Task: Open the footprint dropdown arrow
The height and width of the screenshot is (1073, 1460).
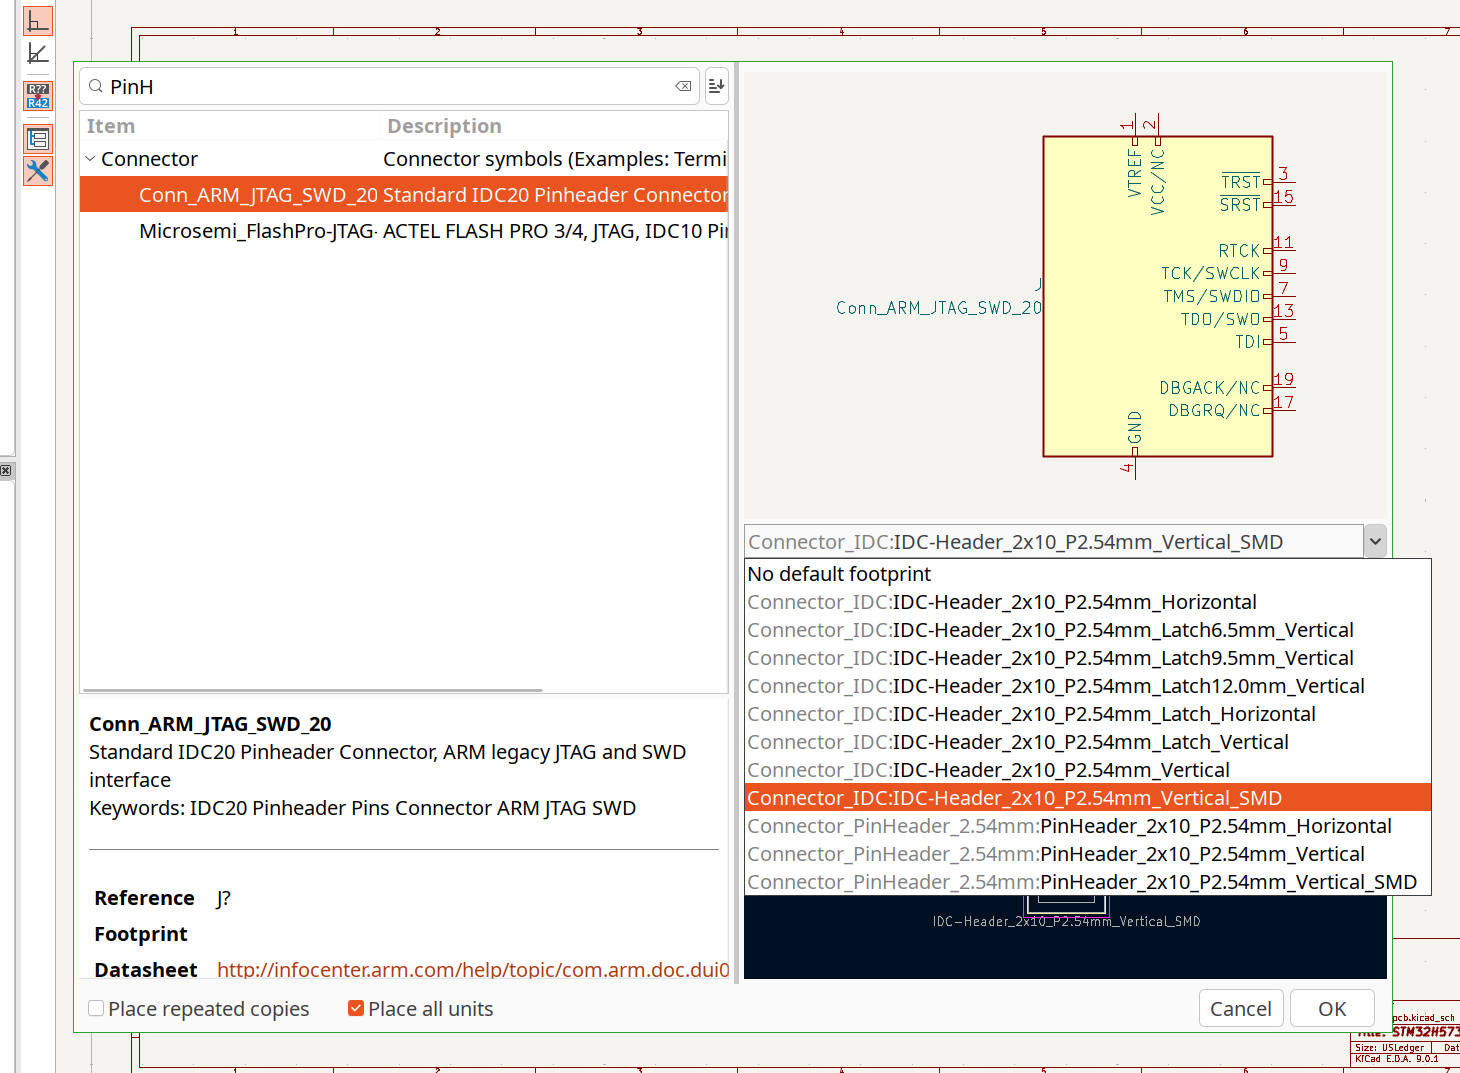Action: 1375,541
